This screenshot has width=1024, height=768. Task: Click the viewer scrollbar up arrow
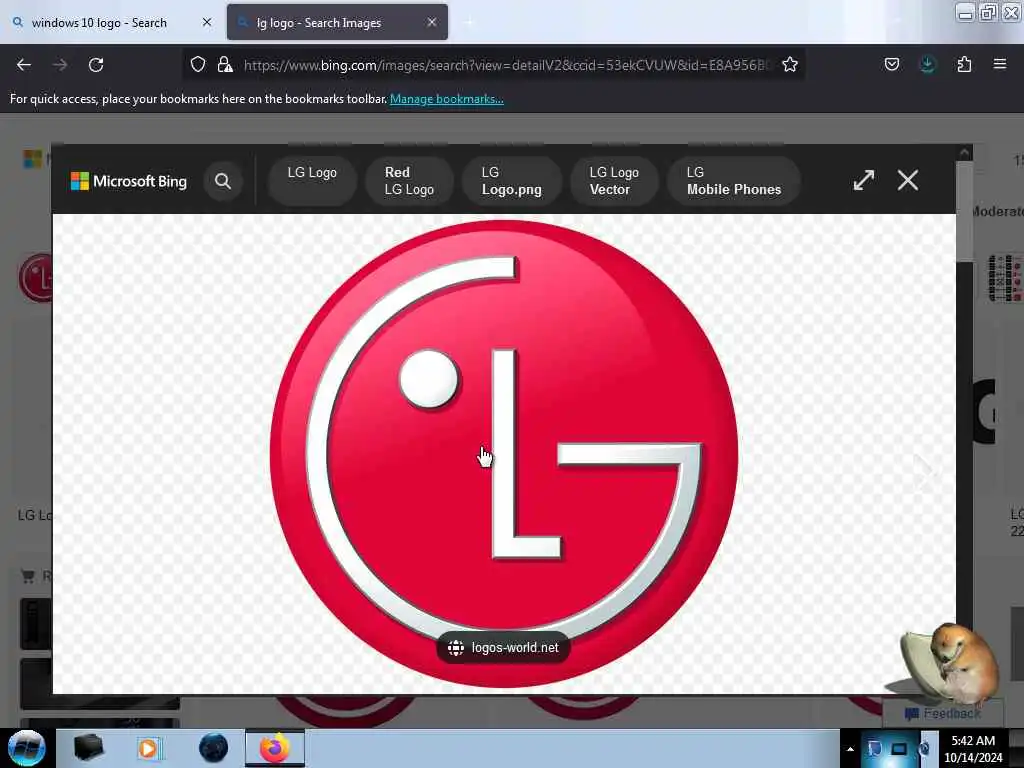click(964, 153)
